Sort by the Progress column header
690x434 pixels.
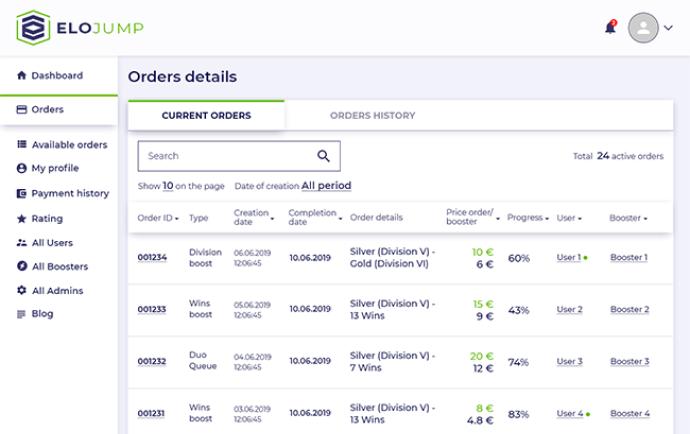click(526, 218)
